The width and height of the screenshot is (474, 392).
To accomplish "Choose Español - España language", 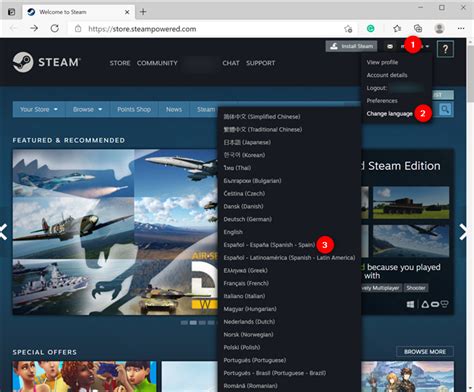I will coord(269,245).
